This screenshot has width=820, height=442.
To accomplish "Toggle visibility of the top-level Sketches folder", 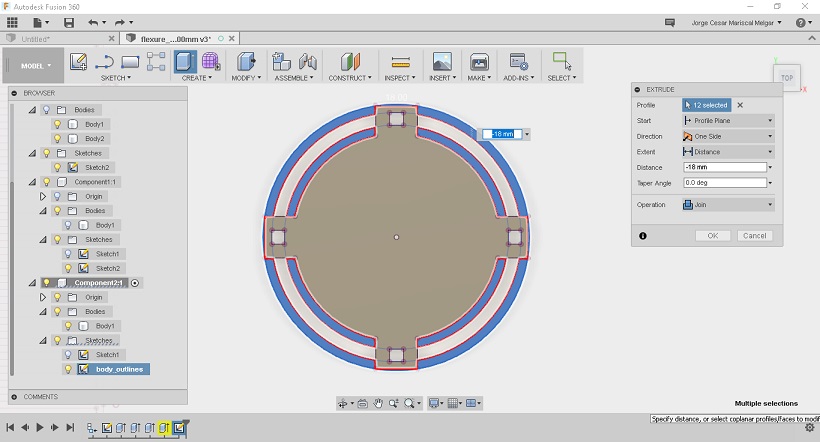I will coord(47,153).
